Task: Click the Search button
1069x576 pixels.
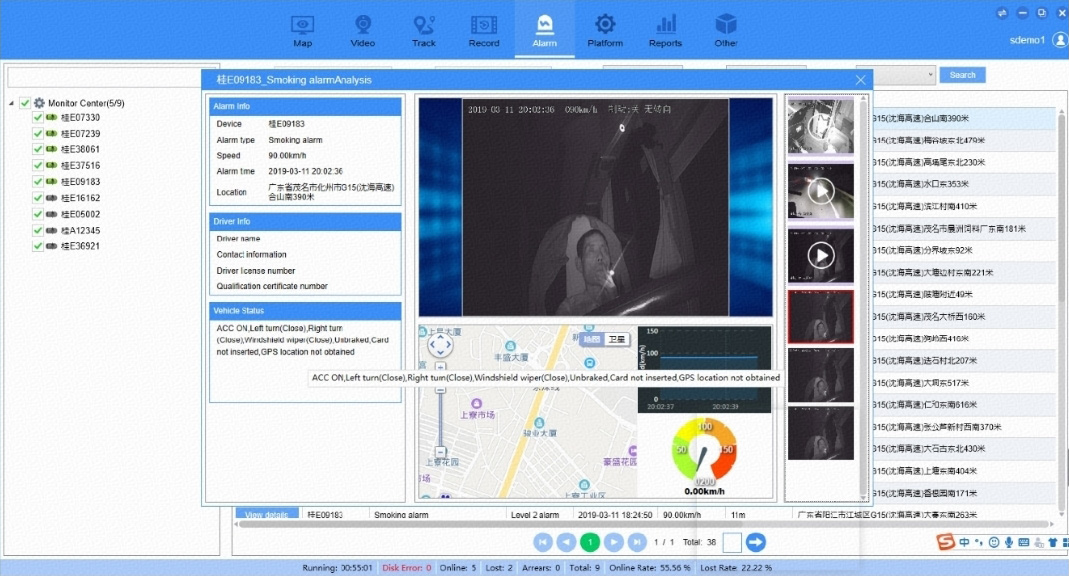Action: 962,75
